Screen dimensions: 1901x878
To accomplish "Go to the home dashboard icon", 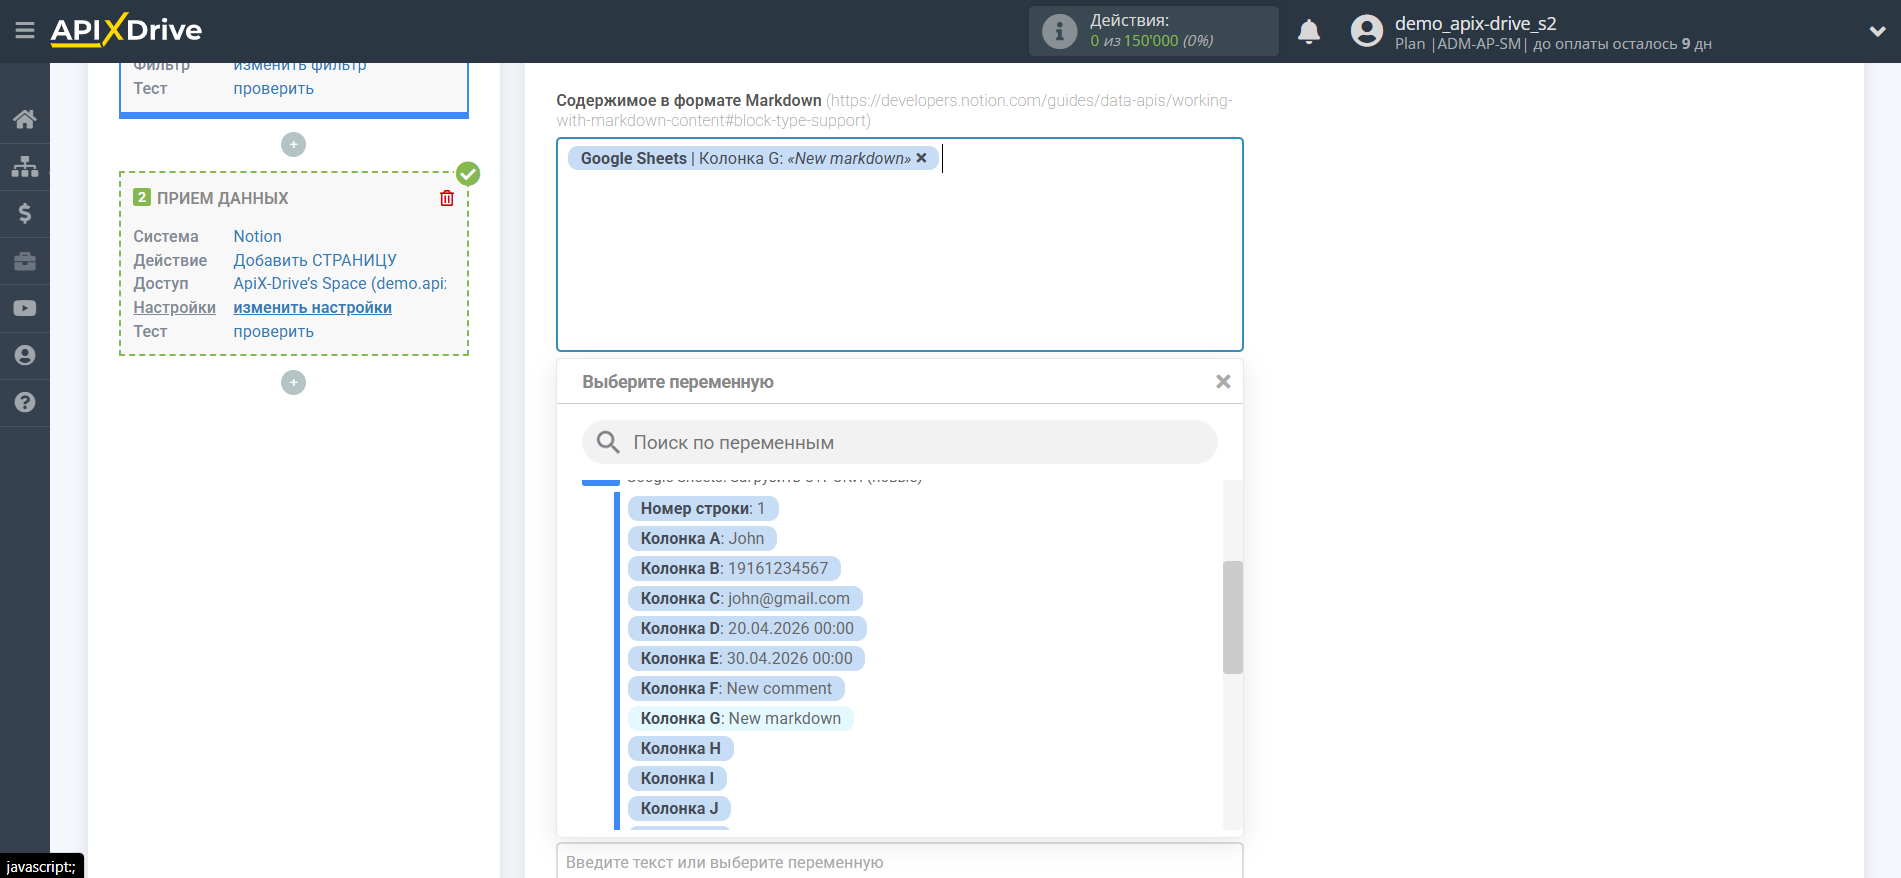I will click(25, 119).
